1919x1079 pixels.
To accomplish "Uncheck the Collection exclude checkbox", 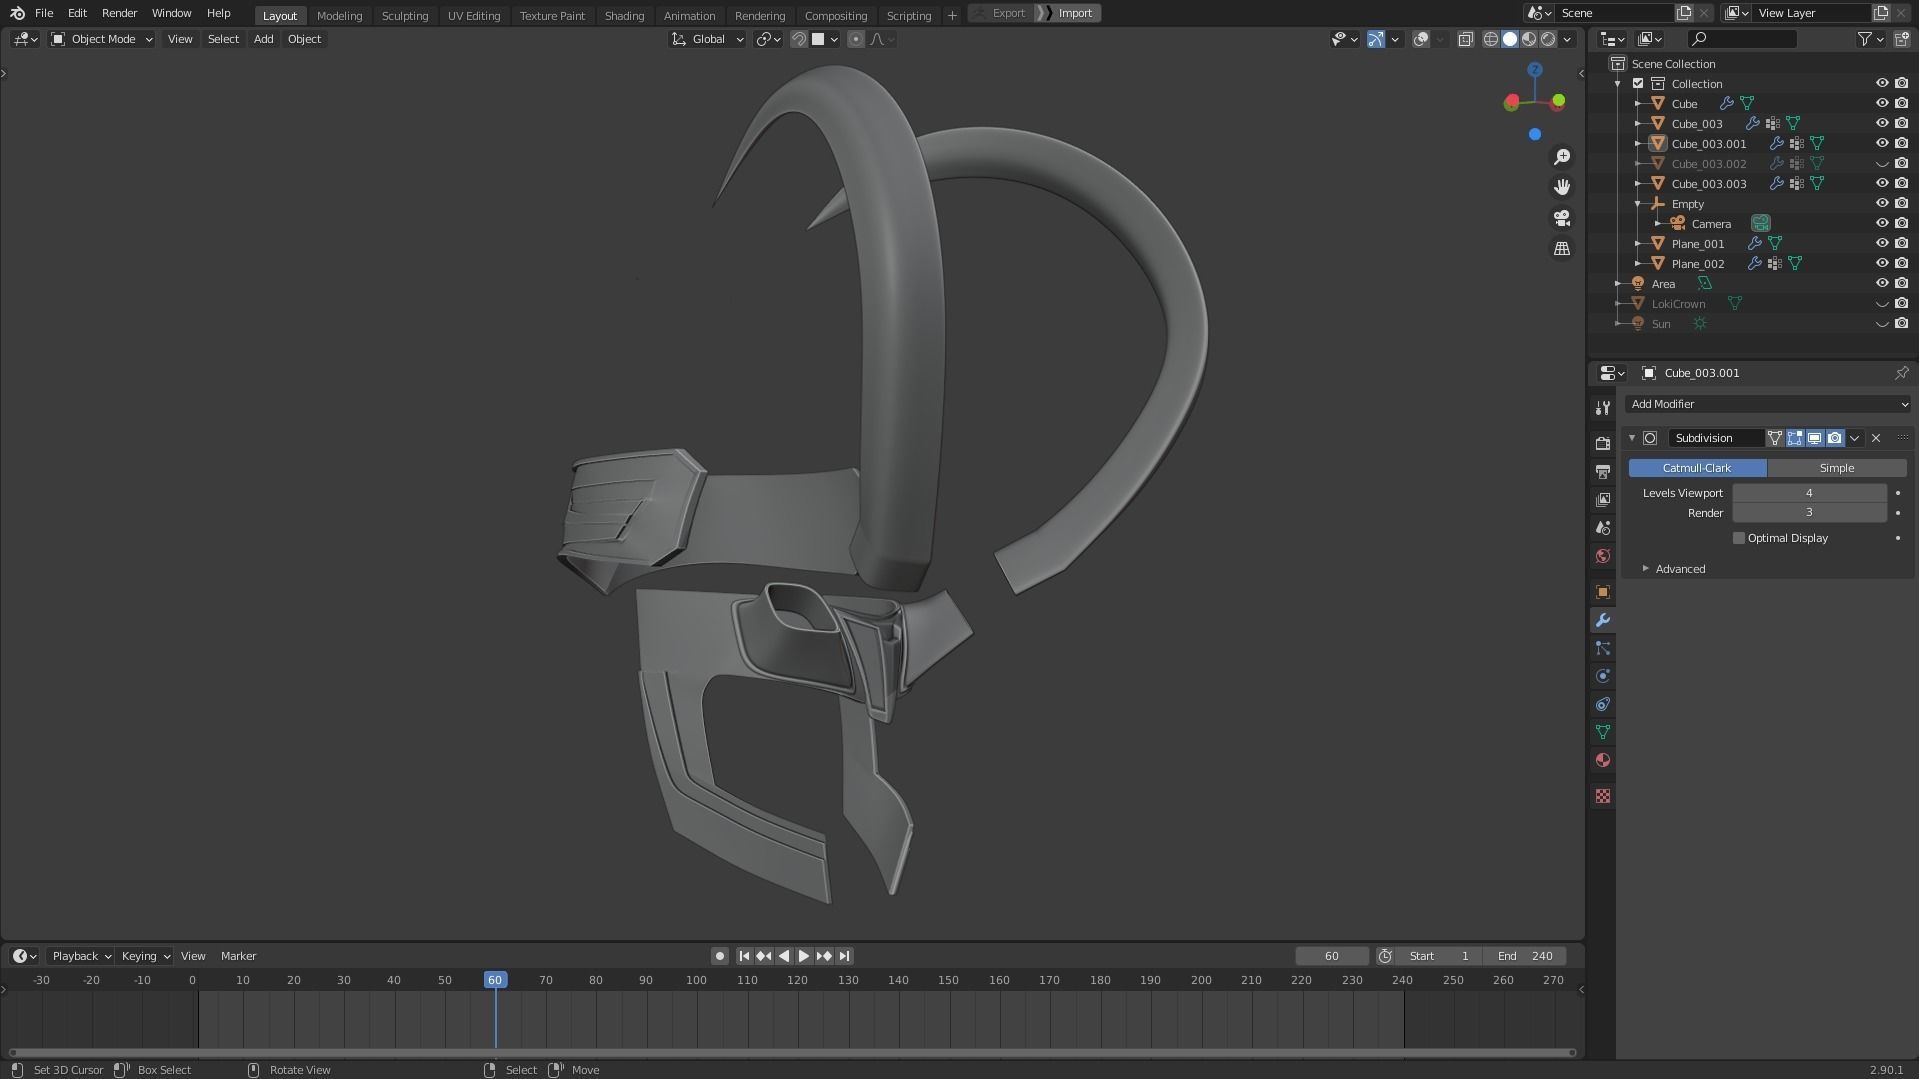I will tap(1638, 83).
